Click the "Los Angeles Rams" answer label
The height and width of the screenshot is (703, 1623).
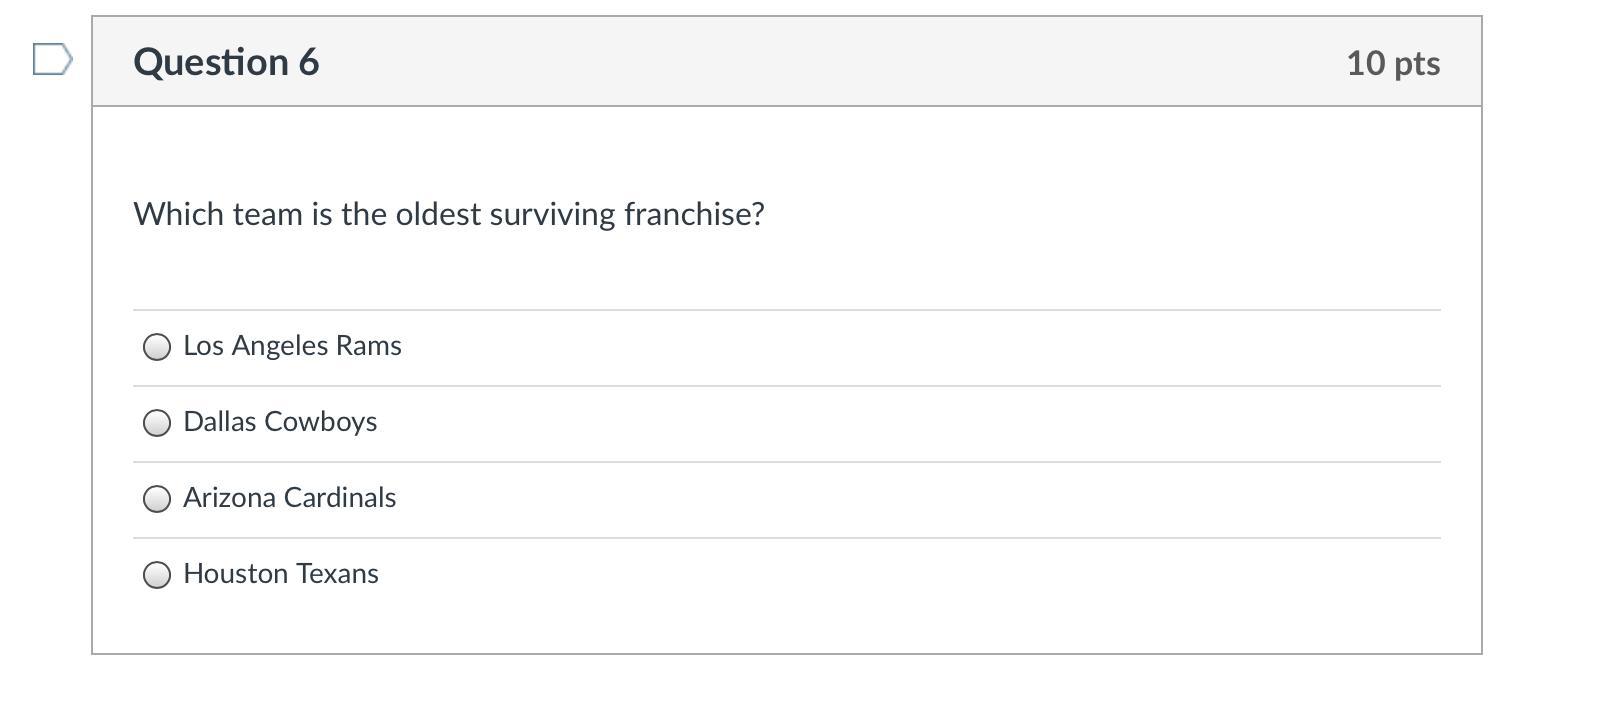[292, 346]
